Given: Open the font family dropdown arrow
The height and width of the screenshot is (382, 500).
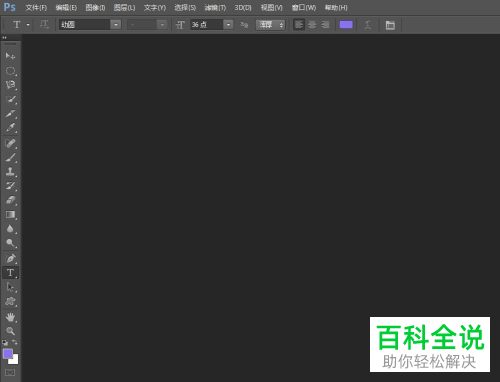Looking at the screenshot, I should coord(116,25).
